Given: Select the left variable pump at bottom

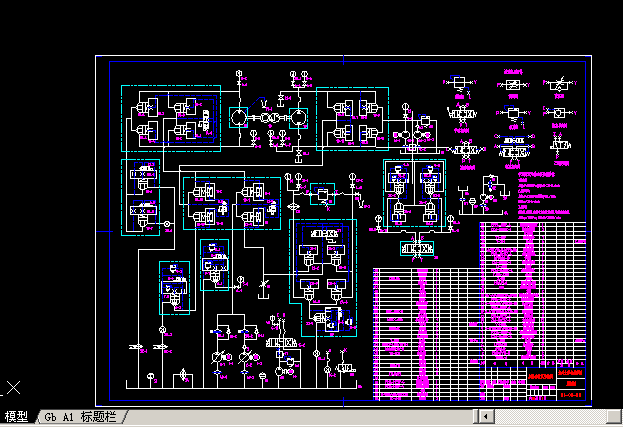Looking at the screenshot, I should 218,357.
